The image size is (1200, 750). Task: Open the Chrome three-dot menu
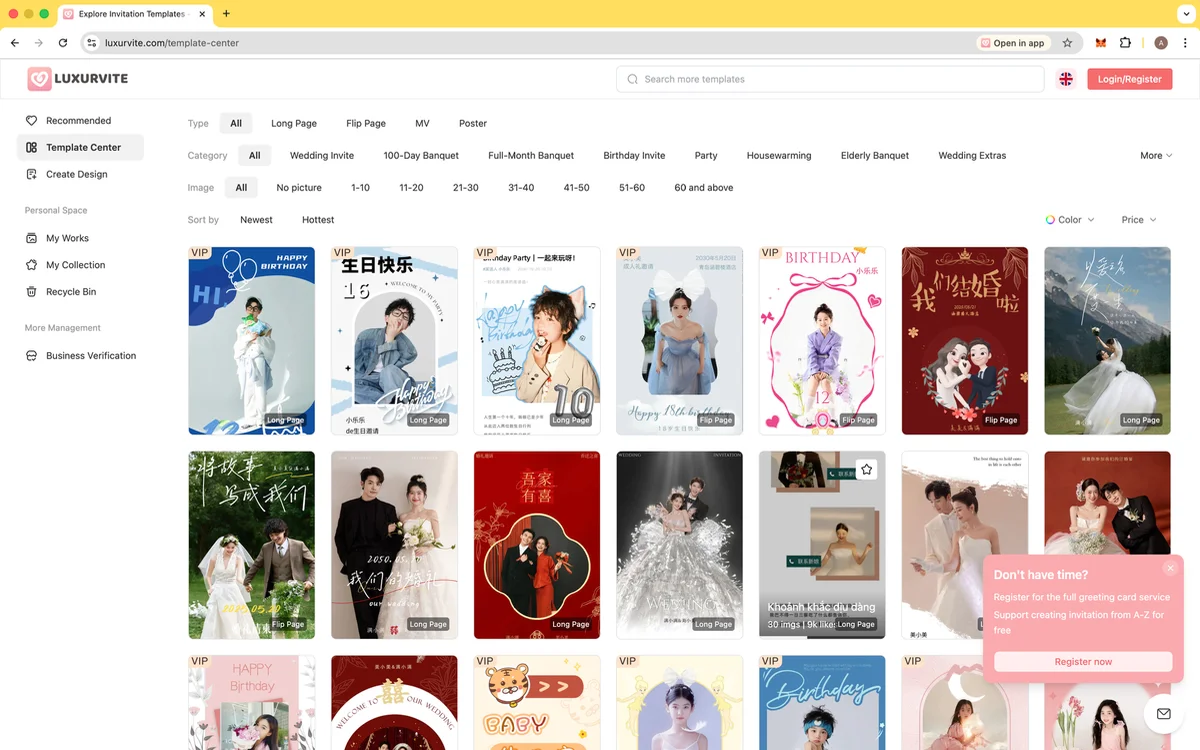tap(1185, 43)
